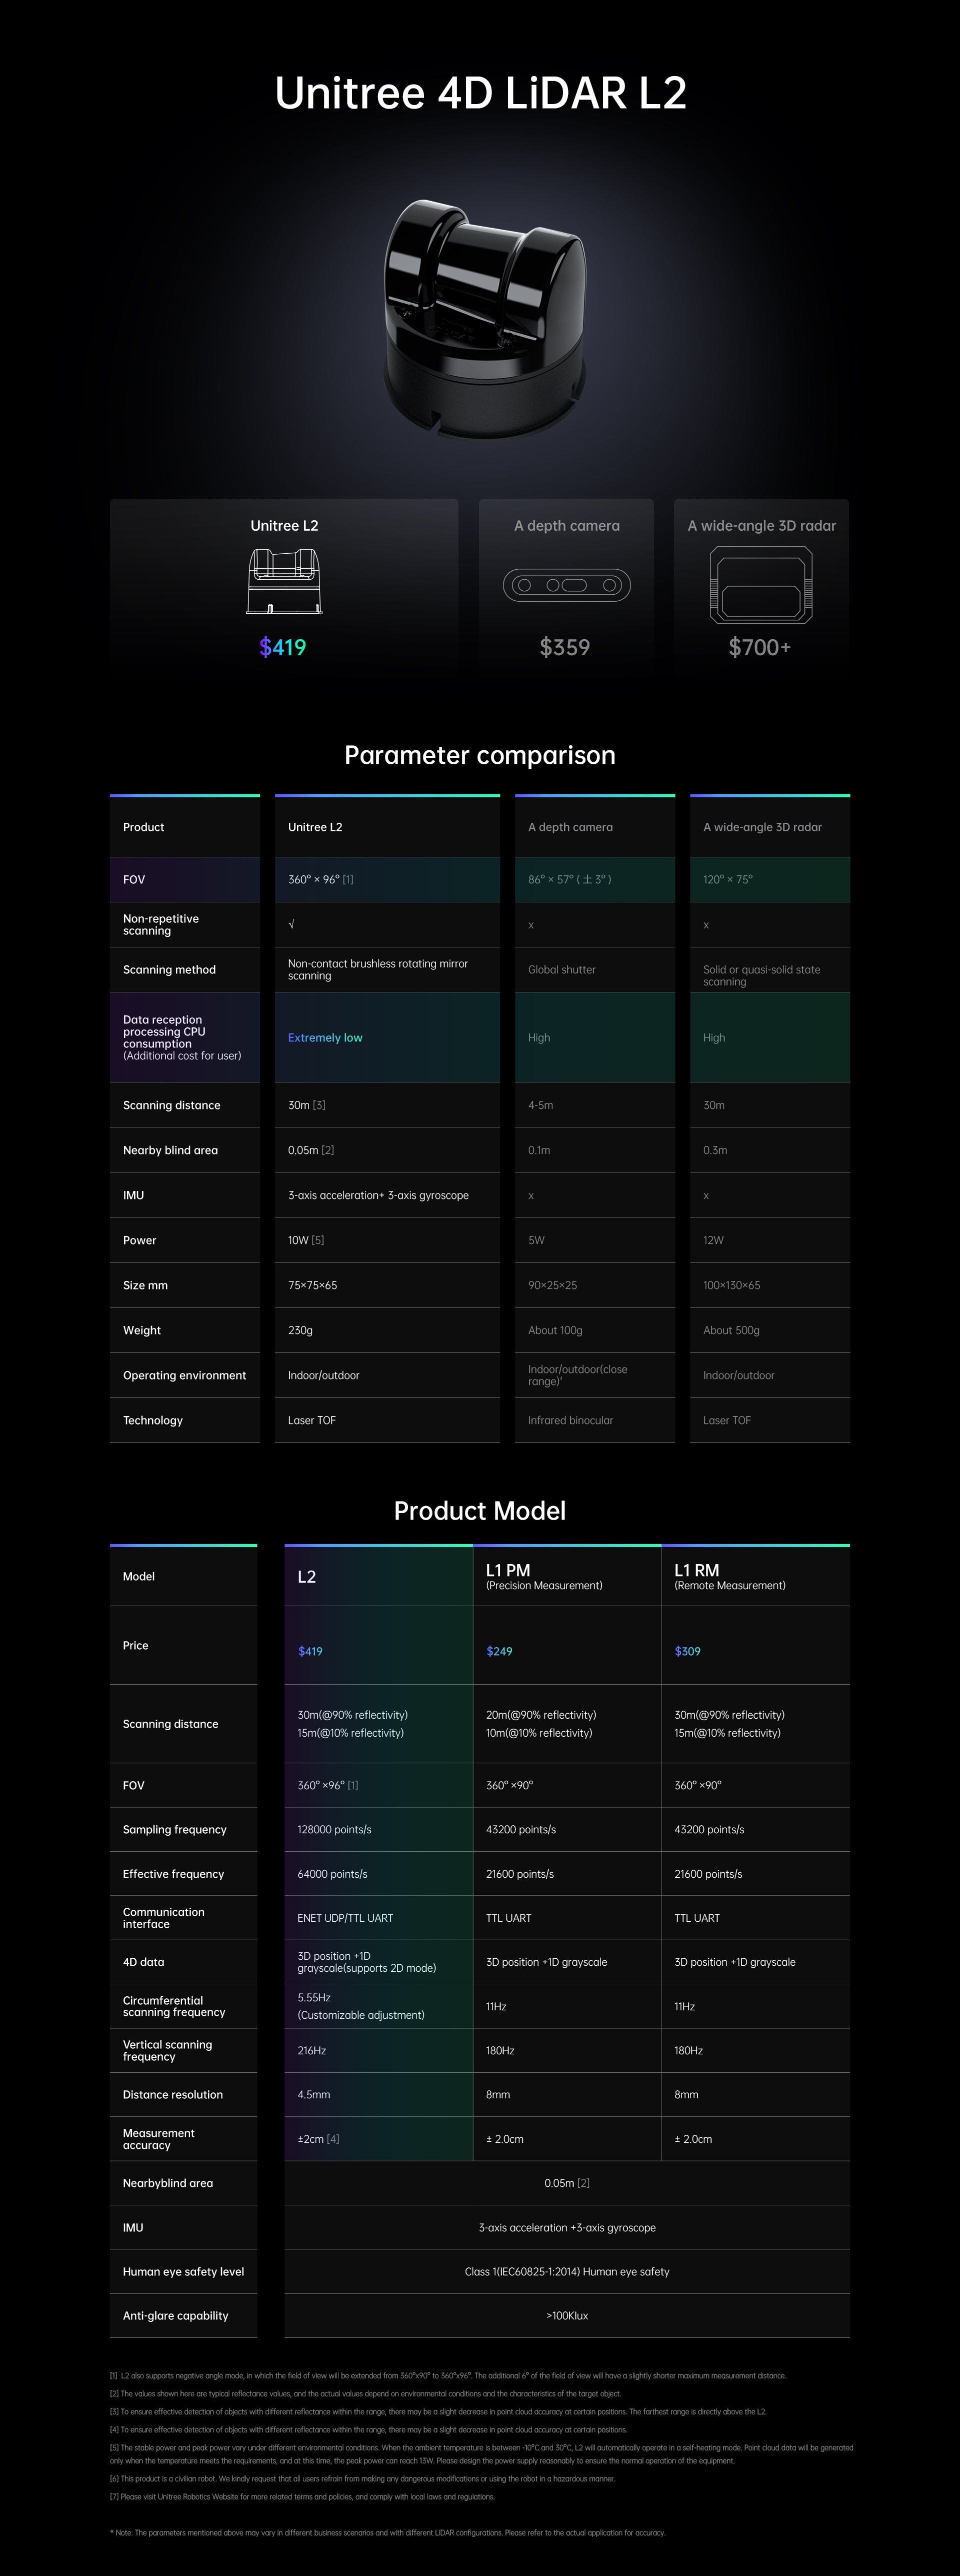The image size is (960, 2576).
Task: Click footnote marker [1] beside 360° × 96° FOV
Action: [x=348, y=880]
